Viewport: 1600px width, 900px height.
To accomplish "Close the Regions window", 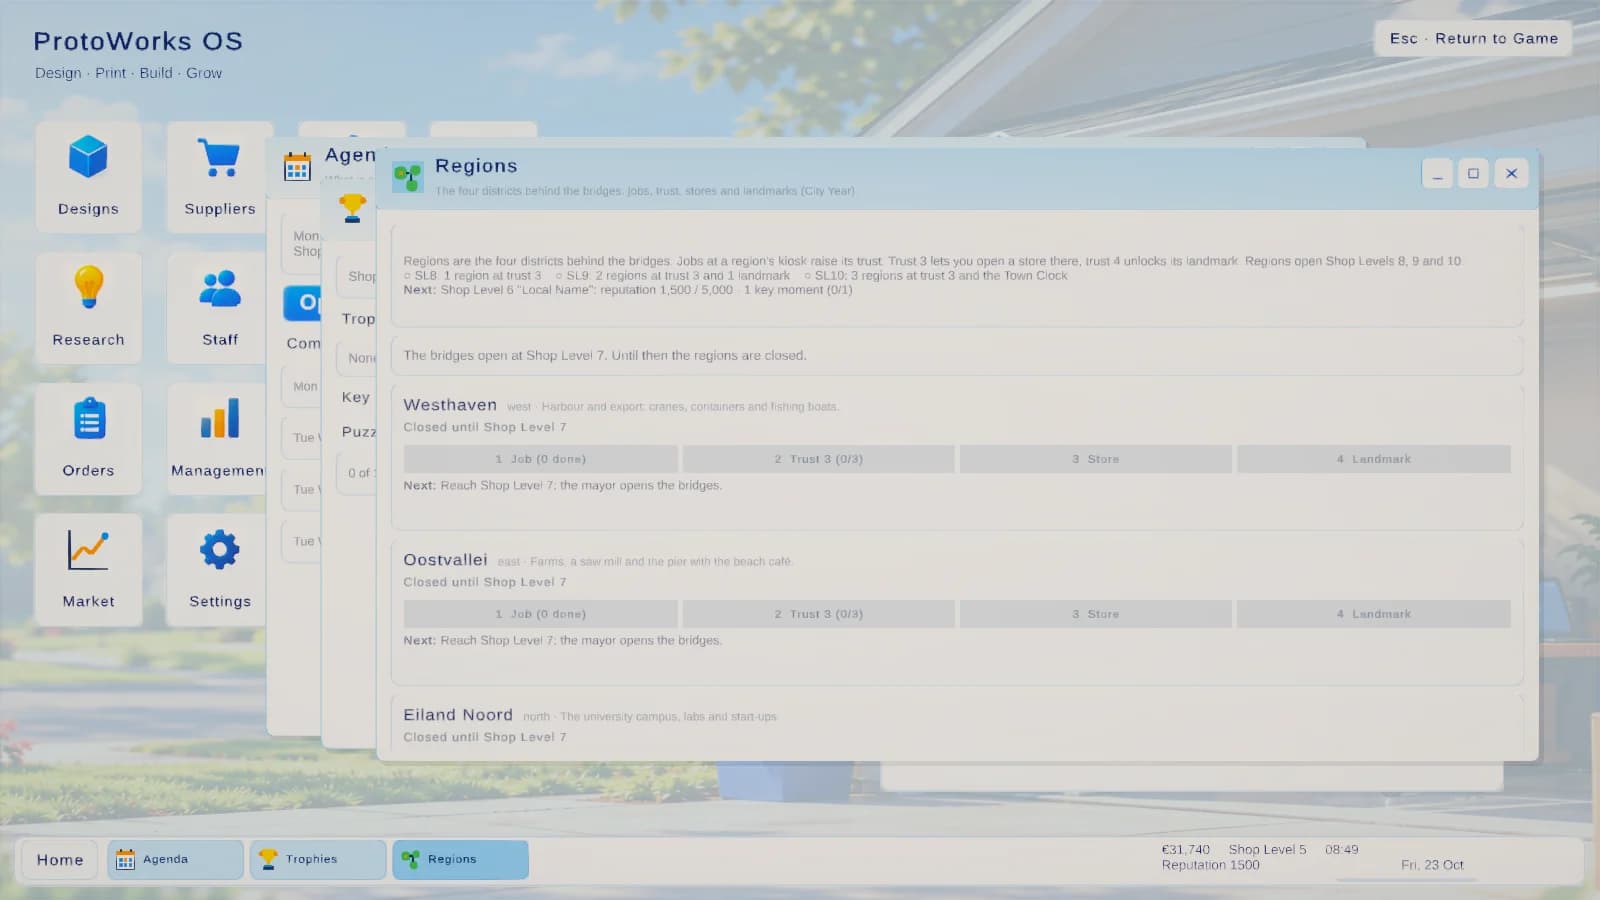I will (x=1511, y=173).
